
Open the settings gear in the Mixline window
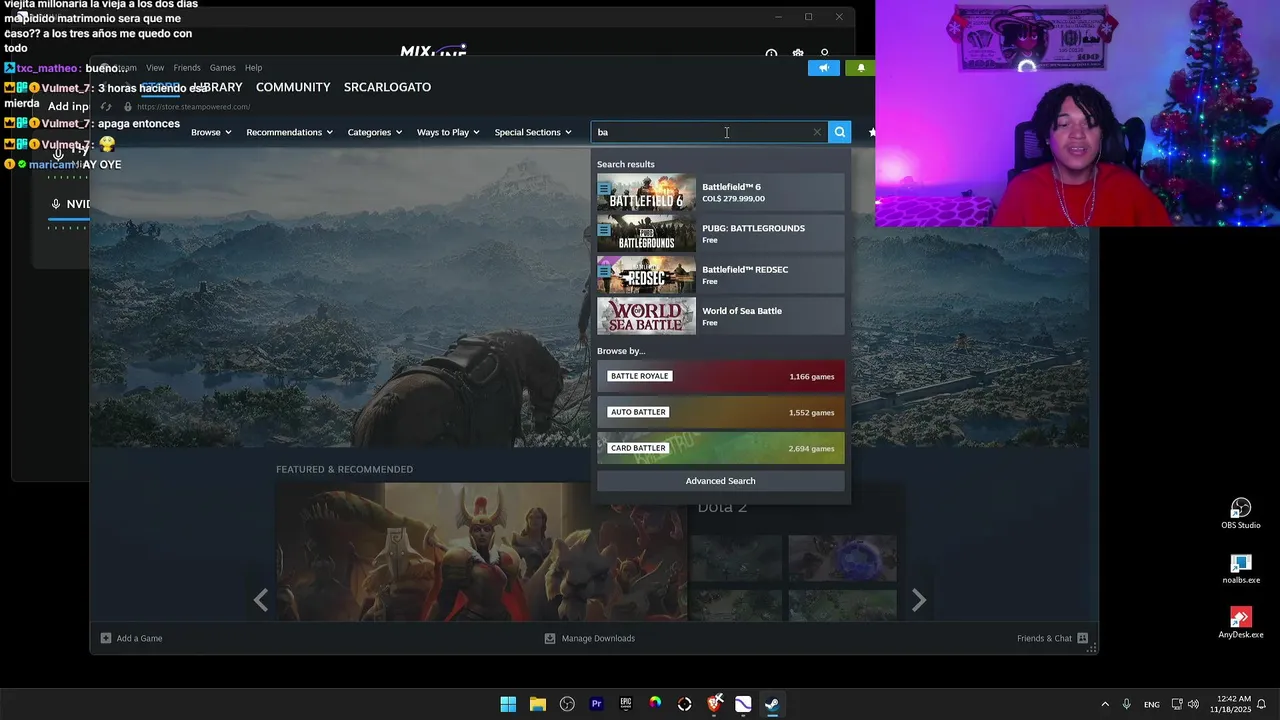[x=798, y=53]
